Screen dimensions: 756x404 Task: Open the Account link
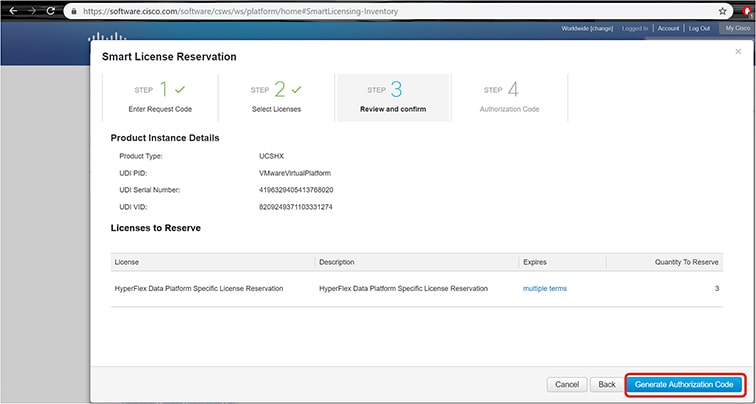click(668, 28)
